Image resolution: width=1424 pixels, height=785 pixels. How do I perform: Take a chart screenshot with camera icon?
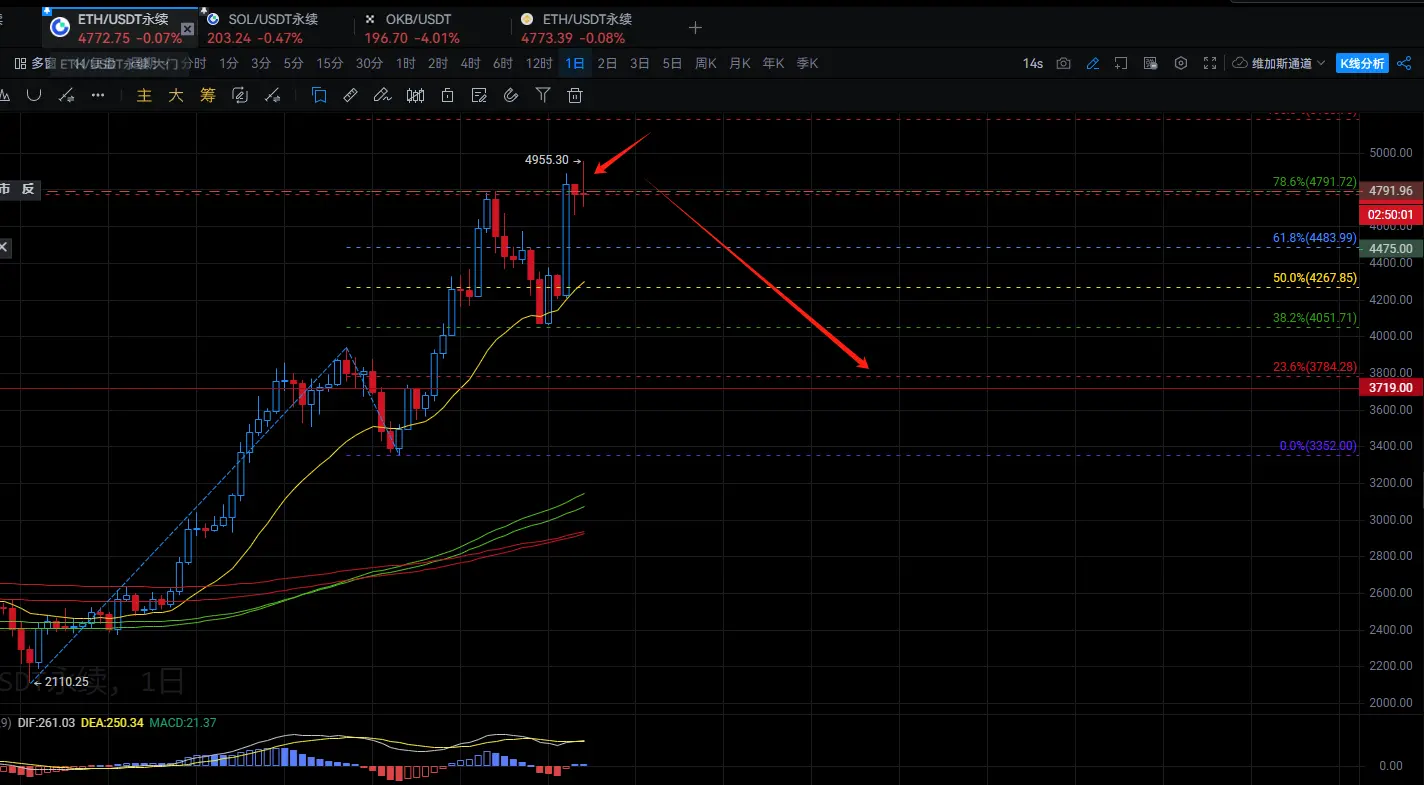pyautogui.click(x=1063, y=63)
